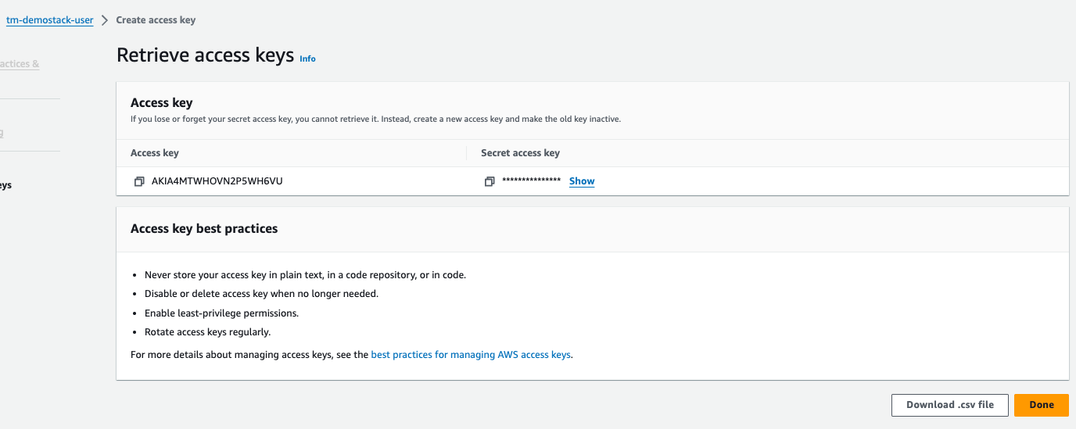Click the Retrieve access keys page heading
This screenshot has height=429, width=1076.
pyautogui.click(x=205, y=56)
